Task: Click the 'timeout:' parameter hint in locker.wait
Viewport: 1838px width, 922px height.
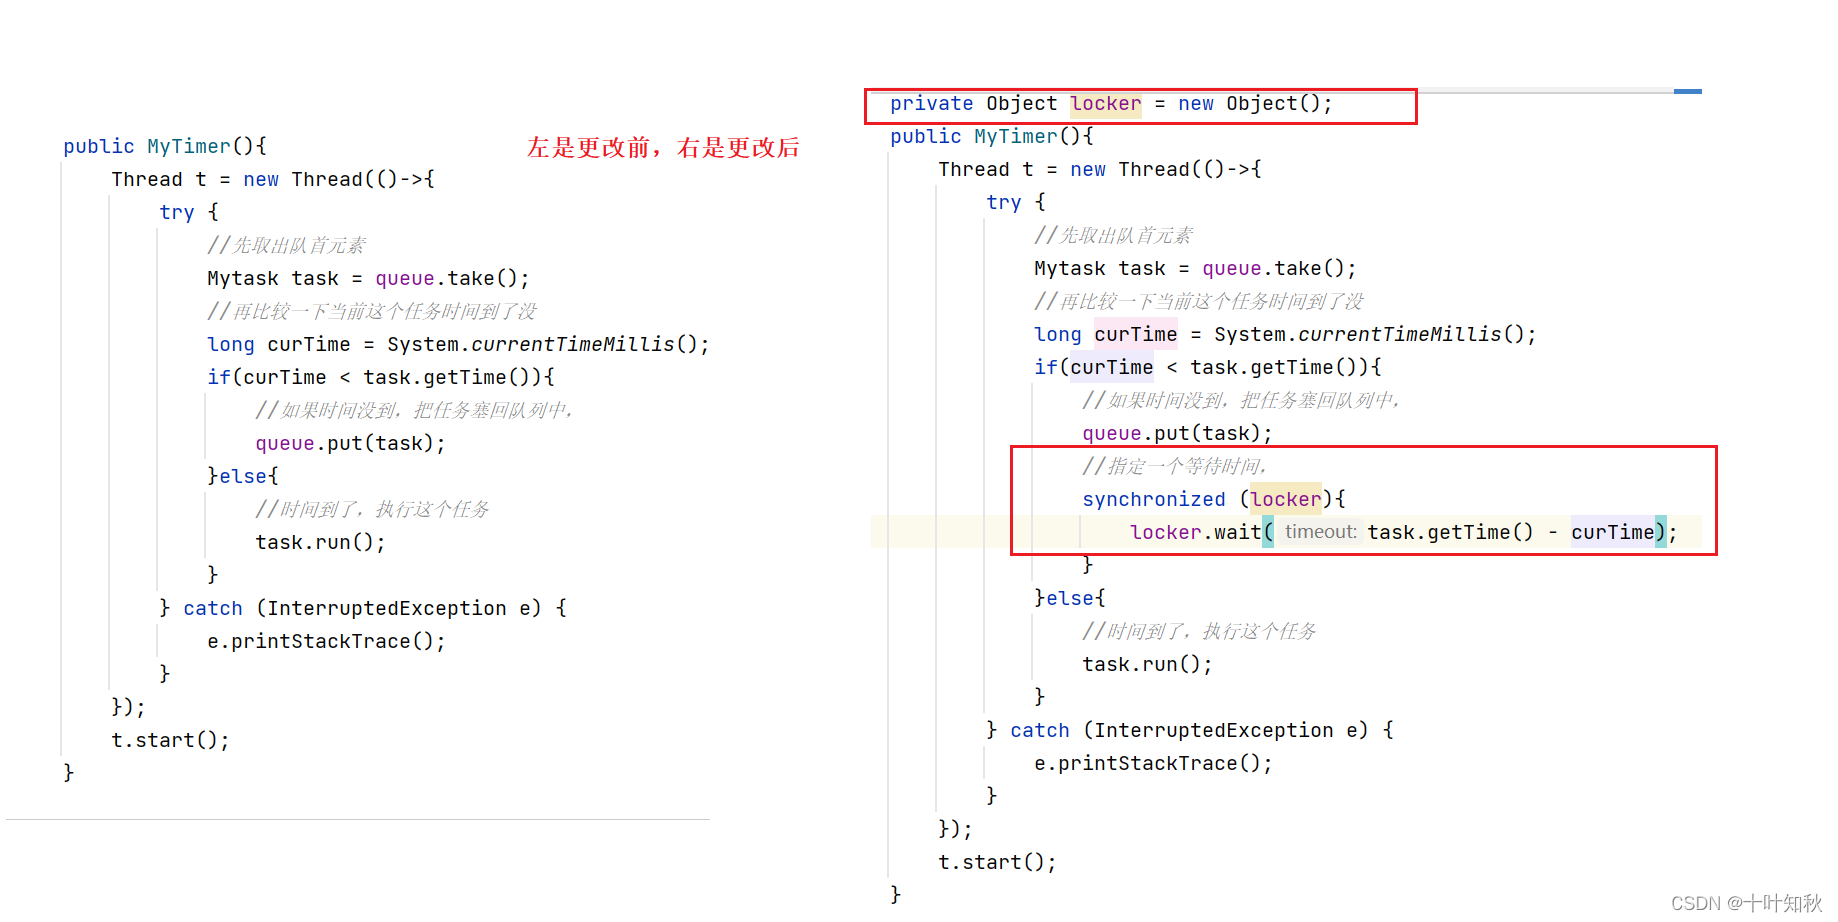Action: 1320,532
